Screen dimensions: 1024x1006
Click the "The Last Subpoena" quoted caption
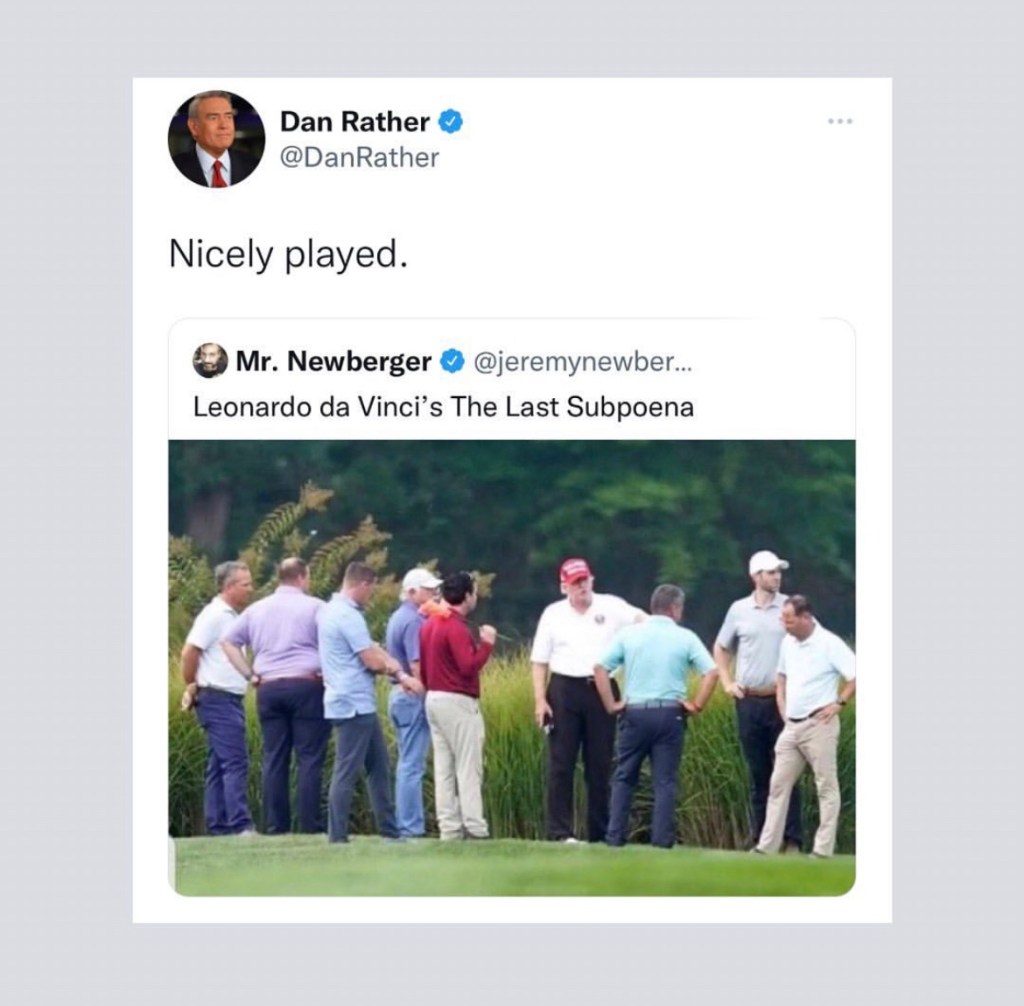(443, 407)
